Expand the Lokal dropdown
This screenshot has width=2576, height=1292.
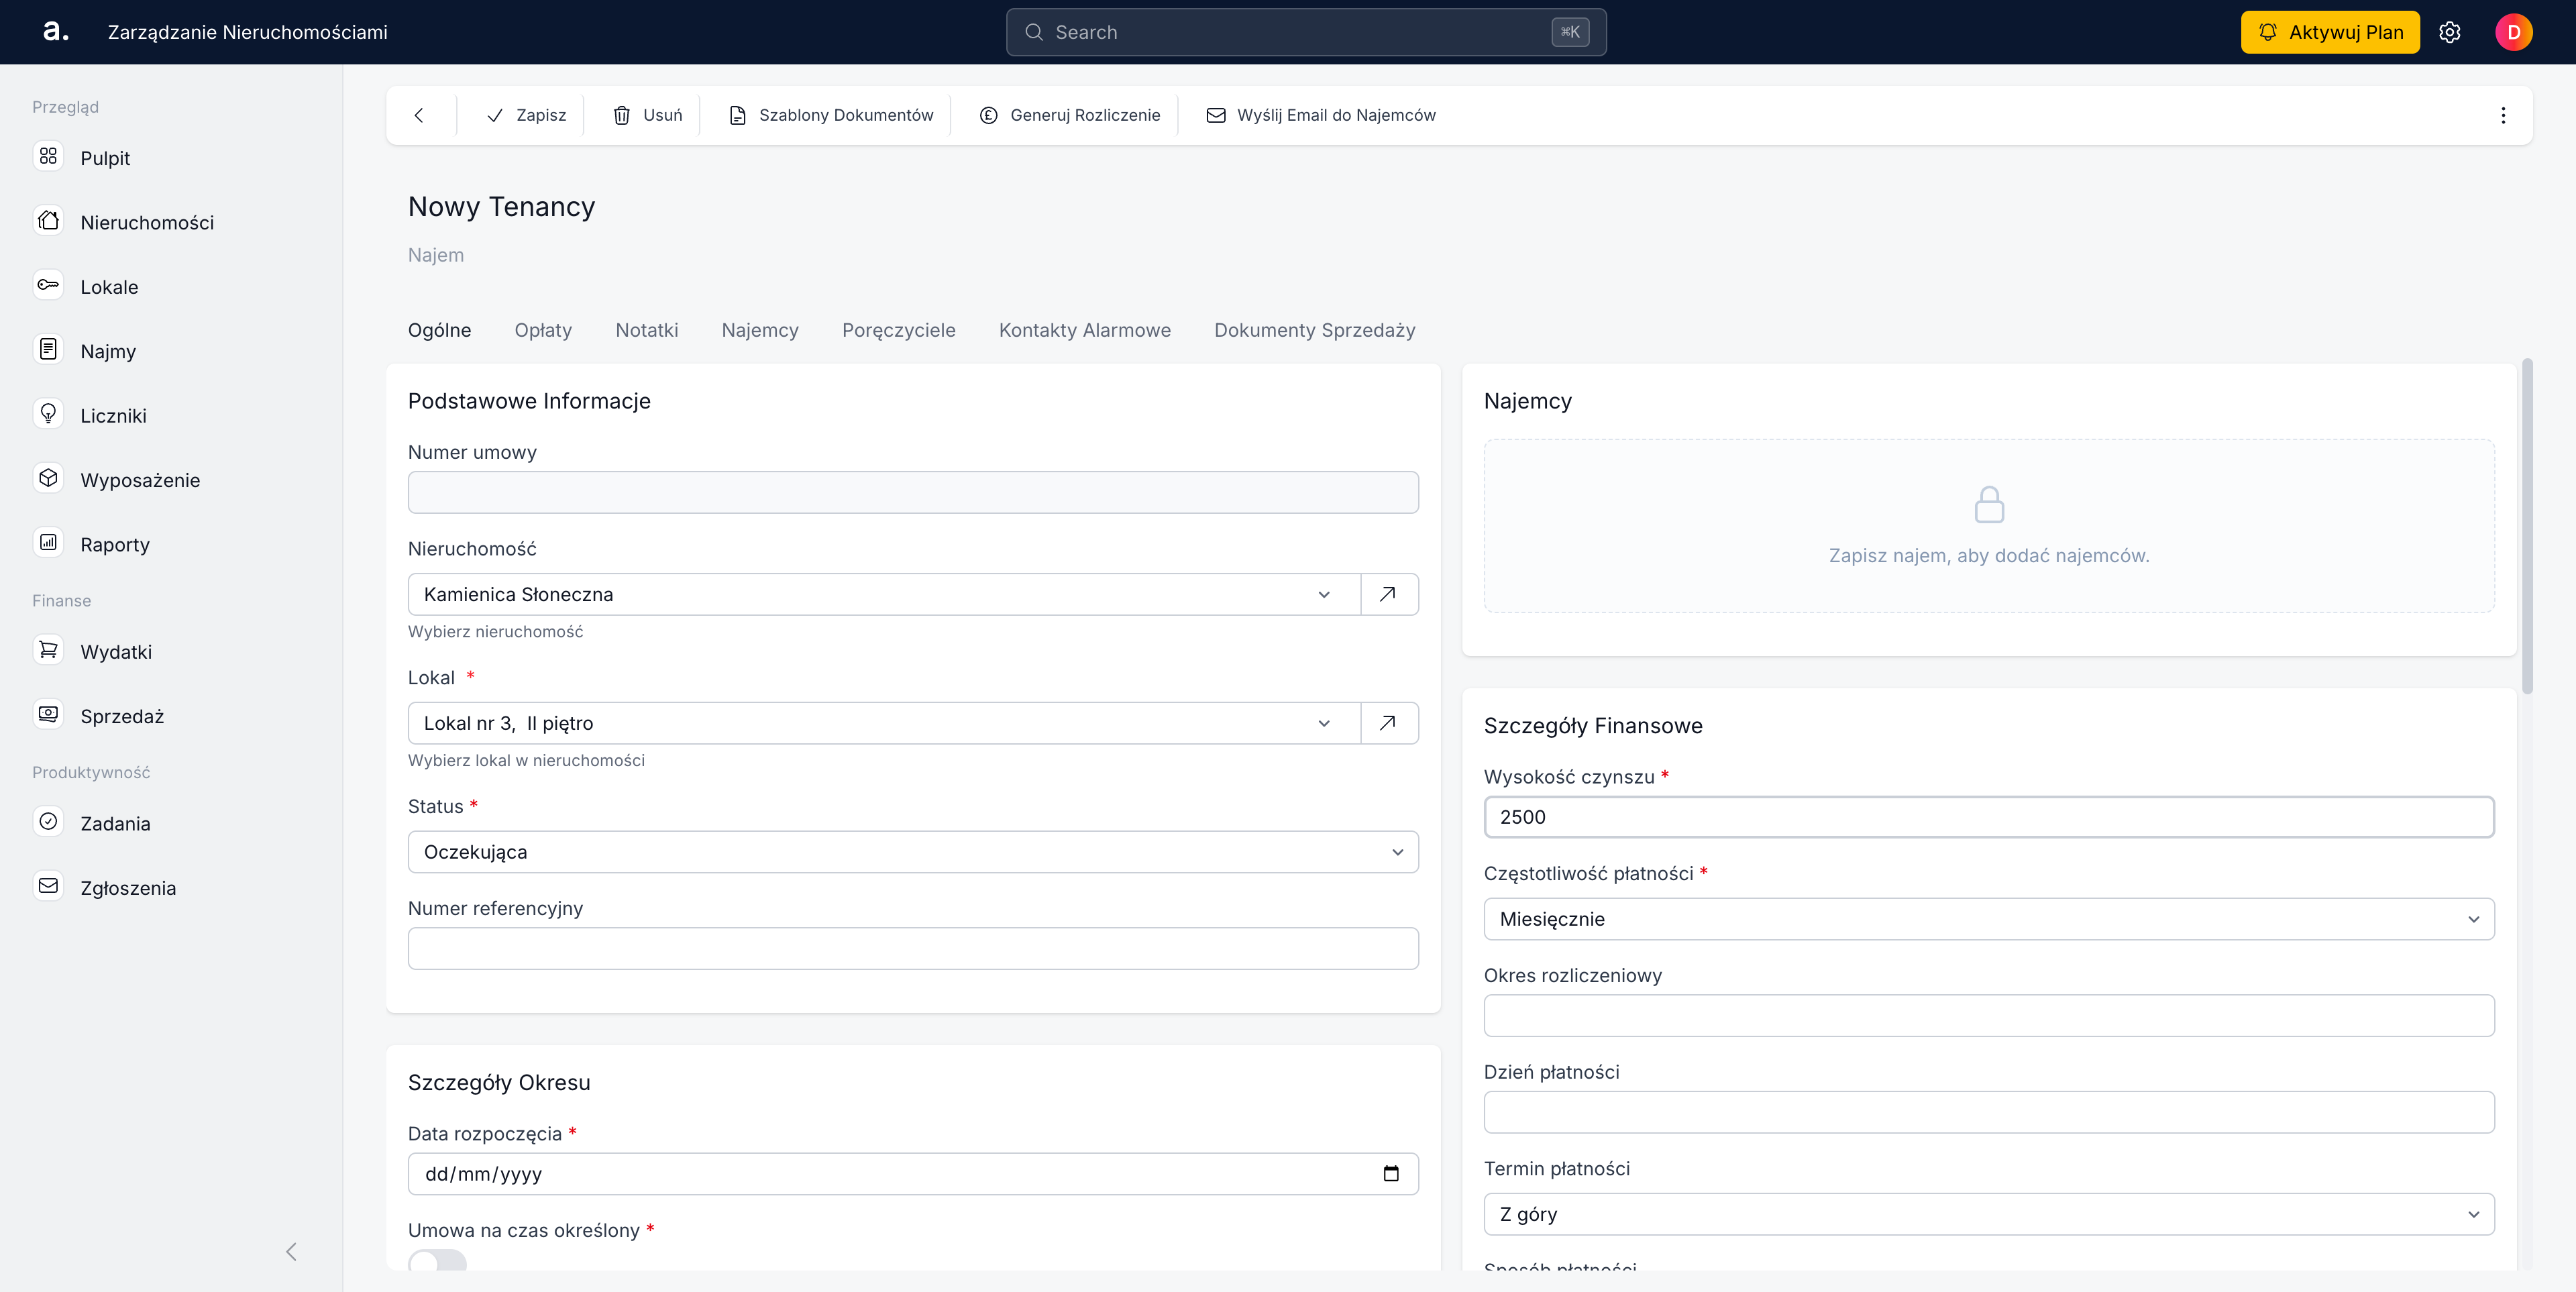click(884, 723)
